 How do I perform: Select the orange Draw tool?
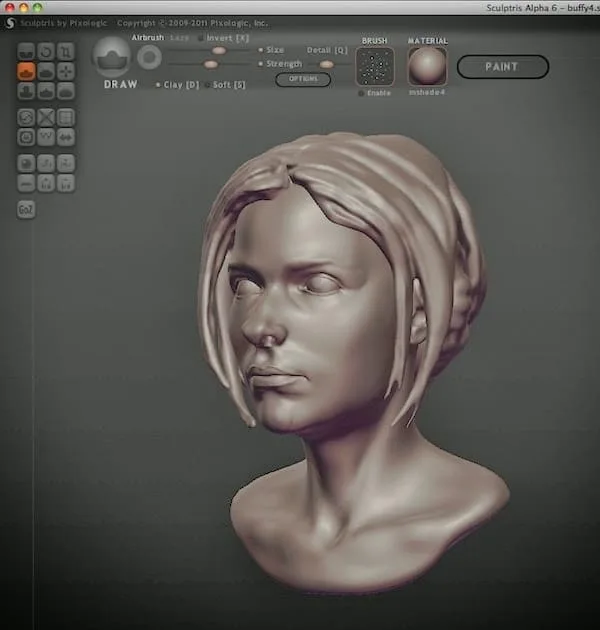(26, 71)
